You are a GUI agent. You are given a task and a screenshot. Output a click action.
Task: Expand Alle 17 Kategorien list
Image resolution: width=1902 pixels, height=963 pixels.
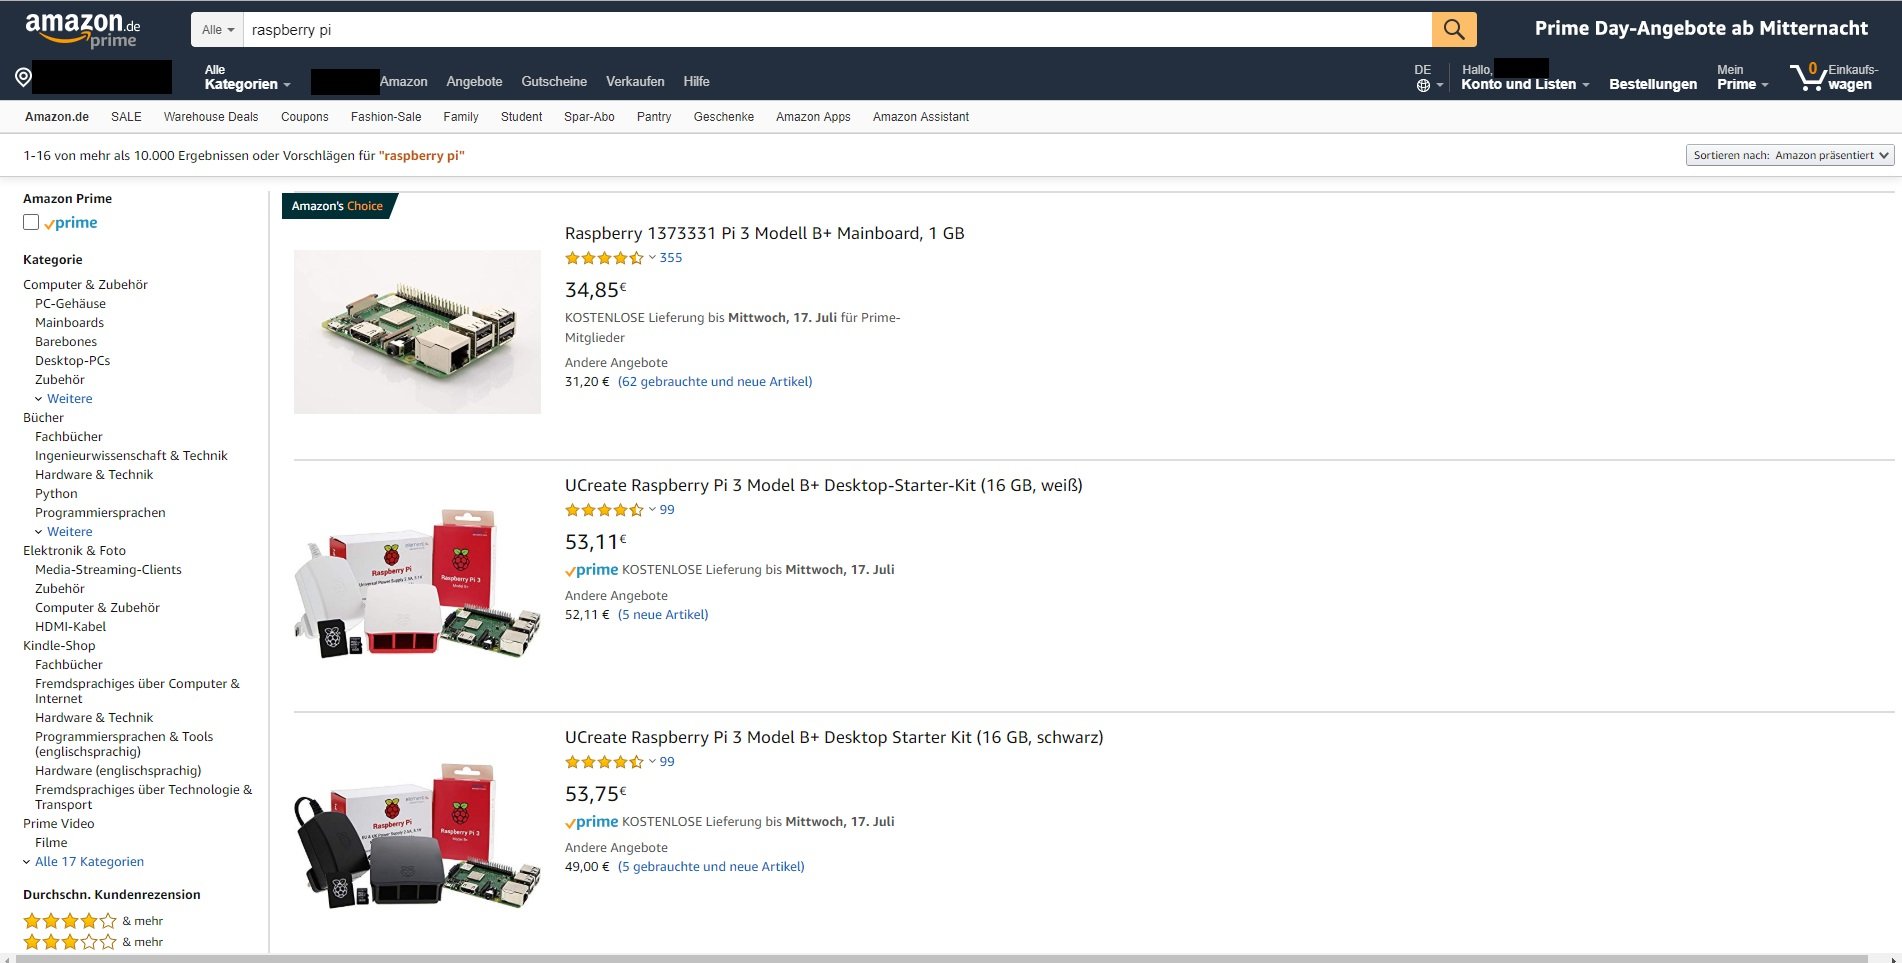tap(89, 861)
